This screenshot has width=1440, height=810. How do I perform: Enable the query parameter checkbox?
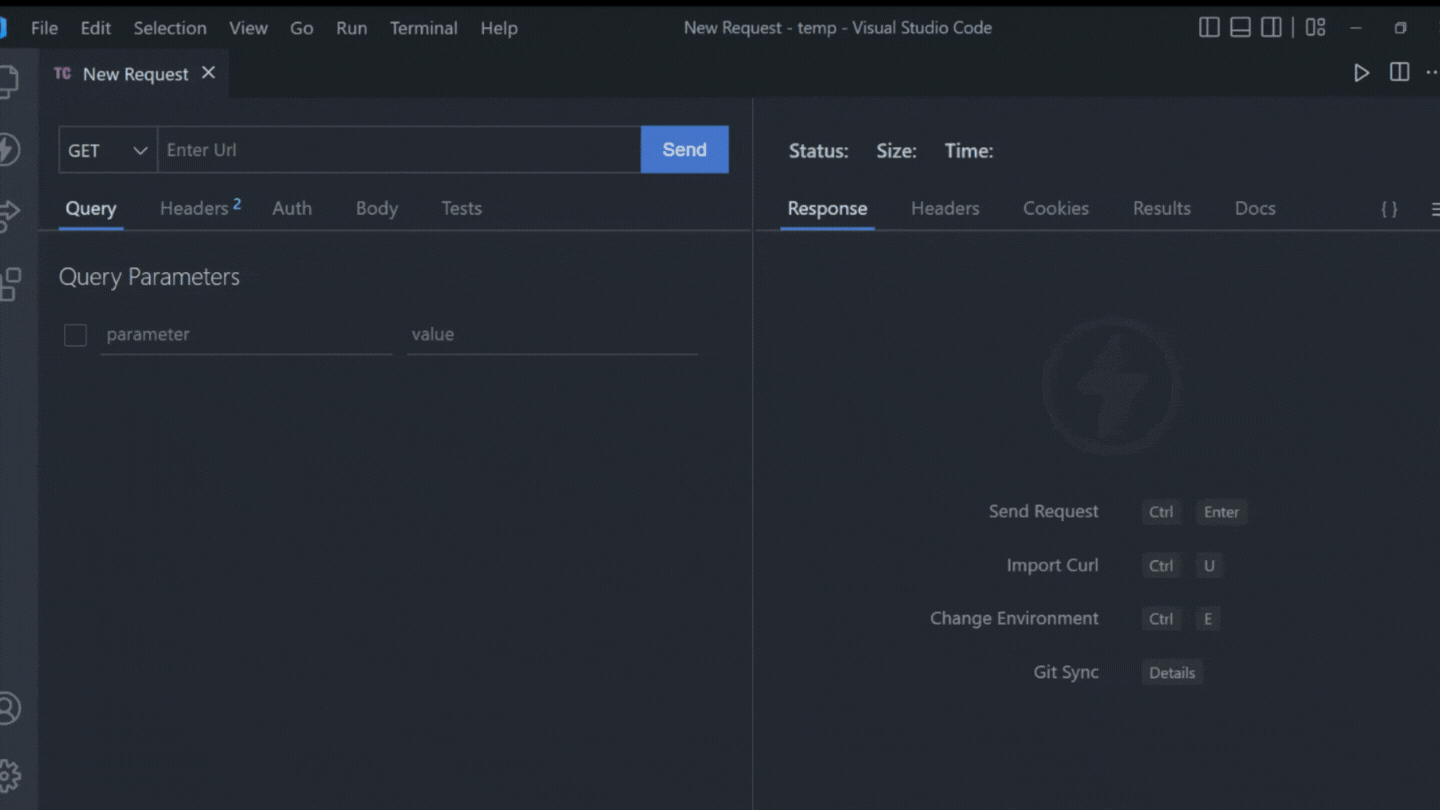(x=75, y=335)
